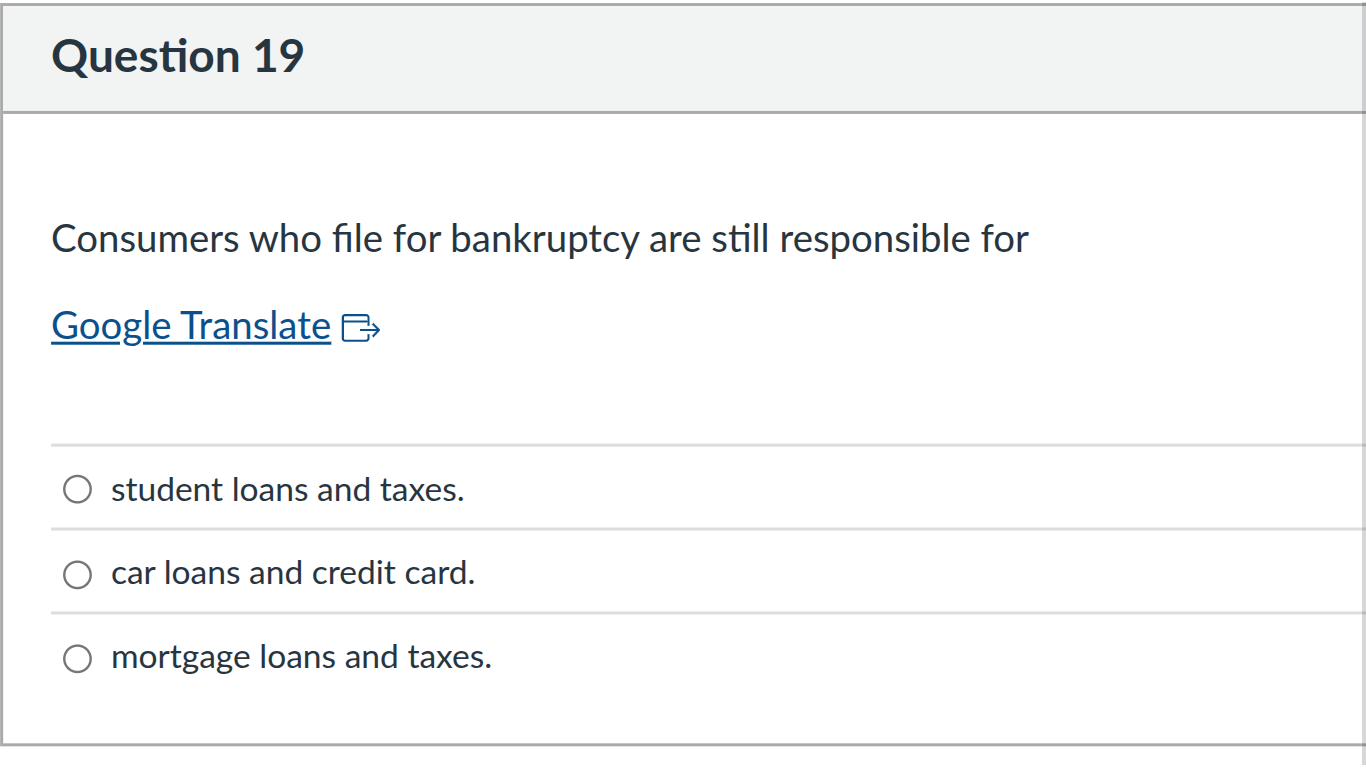The width and height of the screenshot is (1366, 768).
Task: Translate the question via Google Translate
Action: 190,325
